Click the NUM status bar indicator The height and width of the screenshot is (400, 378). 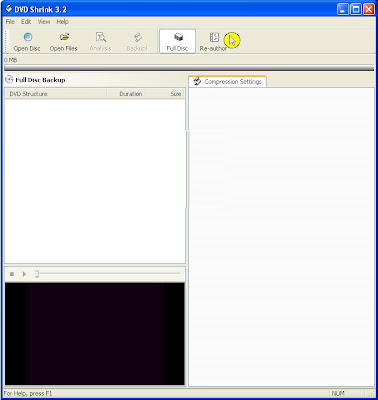click(x=338, y=393)
